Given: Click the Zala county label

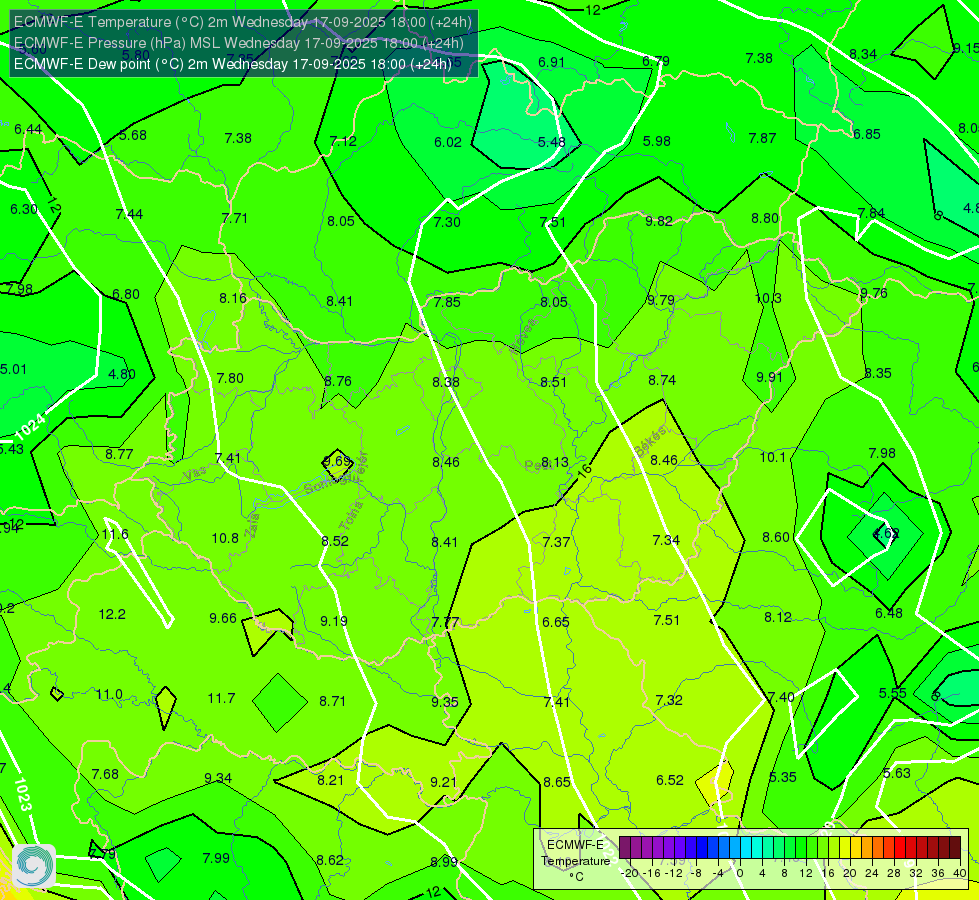Looking at the screenshot, I should point(252,525).
